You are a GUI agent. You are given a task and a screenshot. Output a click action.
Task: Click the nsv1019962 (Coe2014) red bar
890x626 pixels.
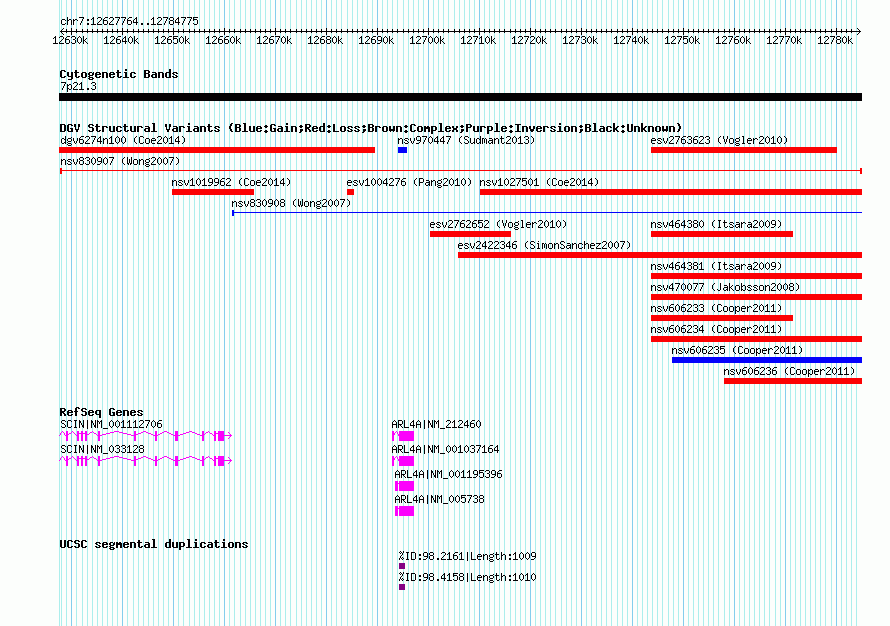click(x=213, y=192)
